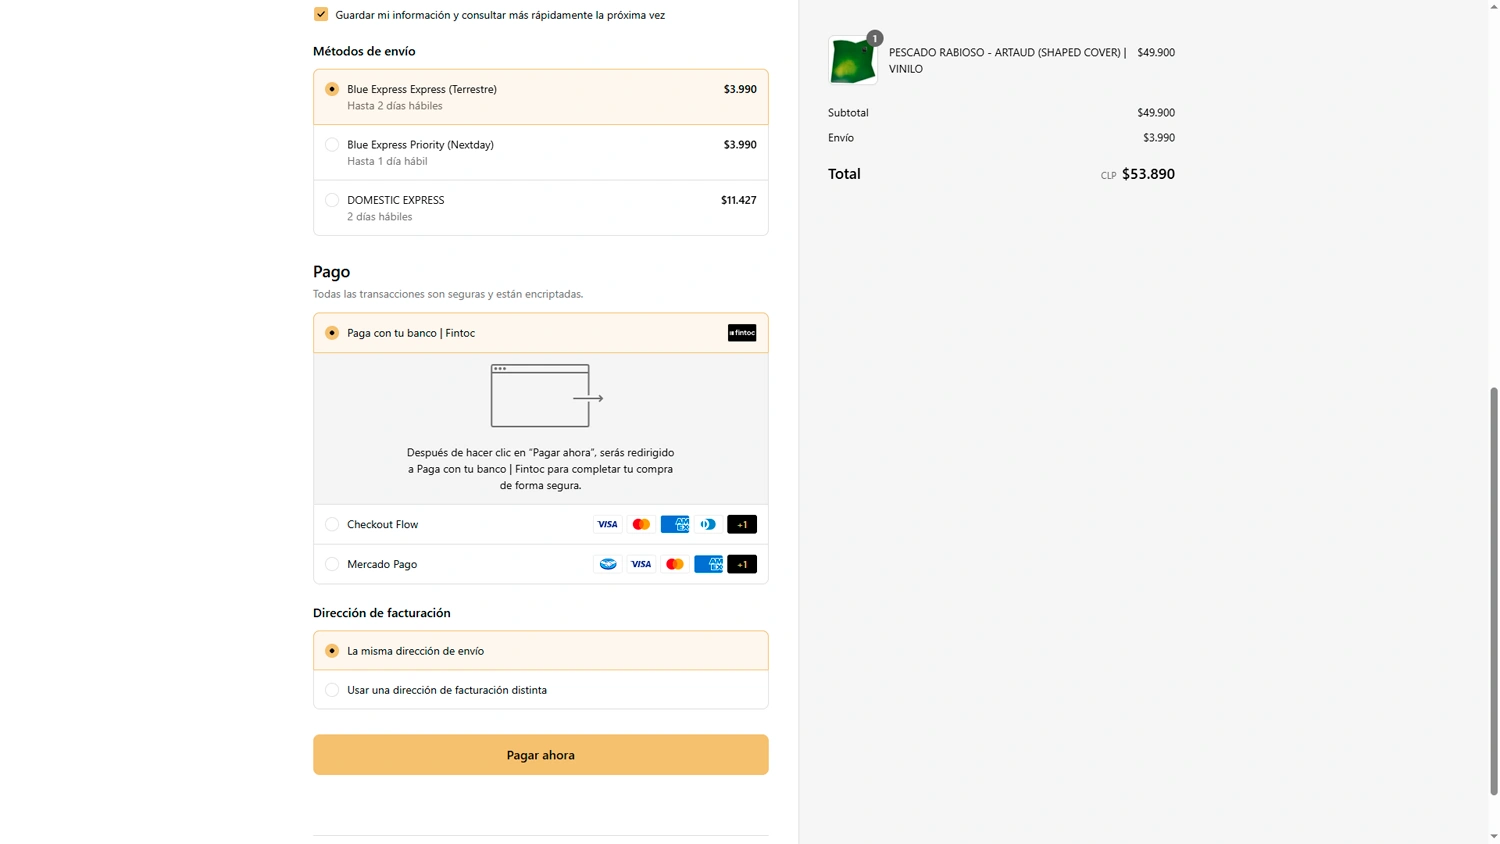Click the Mercado Pago handshake logo icon

click(608, 564)
